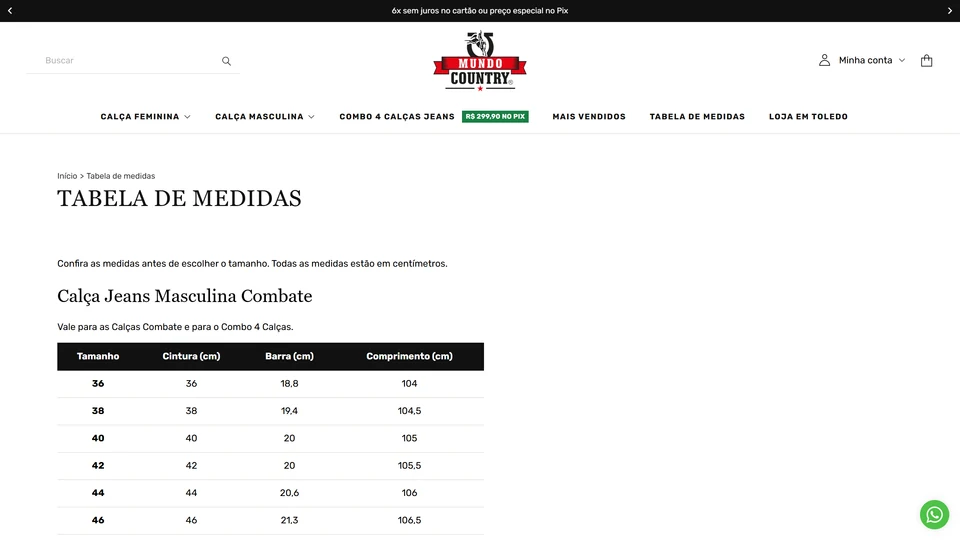Expand the Calça Feminina menu

(x=146, y=116)
